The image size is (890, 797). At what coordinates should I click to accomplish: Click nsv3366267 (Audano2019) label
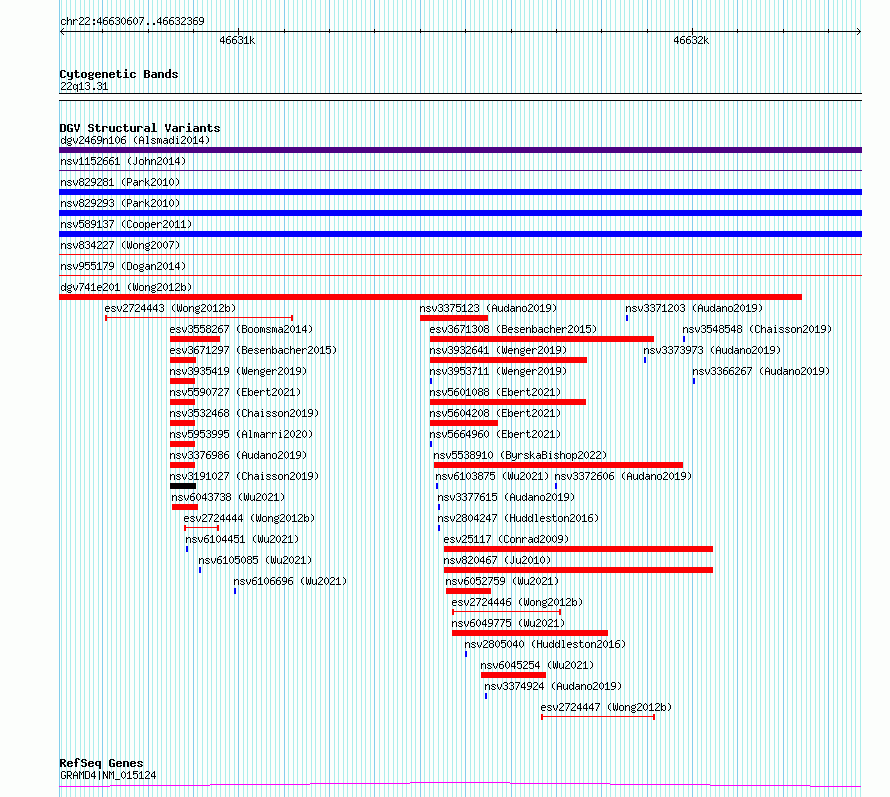tap(761, 371)
